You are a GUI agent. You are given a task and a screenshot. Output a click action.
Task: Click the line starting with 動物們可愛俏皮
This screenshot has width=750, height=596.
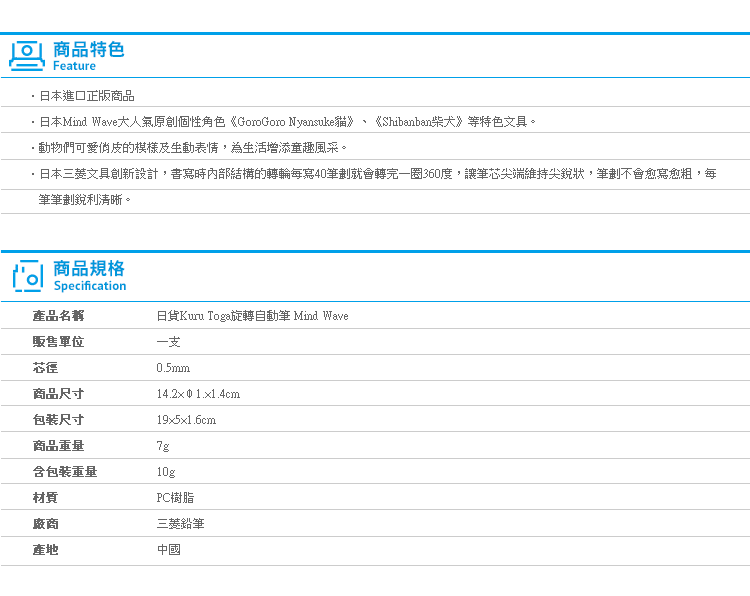[x=193, y=148]
